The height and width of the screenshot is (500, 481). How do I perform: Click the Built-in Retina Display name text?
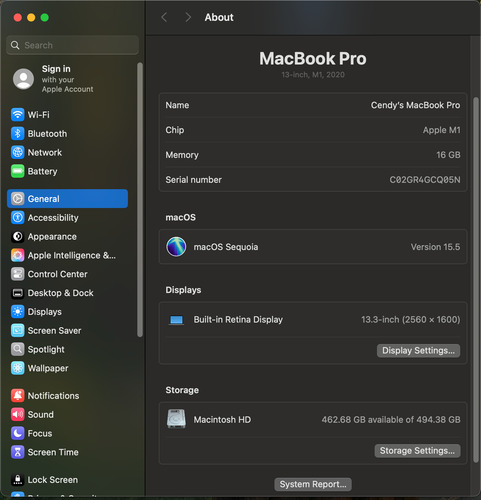point(238,320)
